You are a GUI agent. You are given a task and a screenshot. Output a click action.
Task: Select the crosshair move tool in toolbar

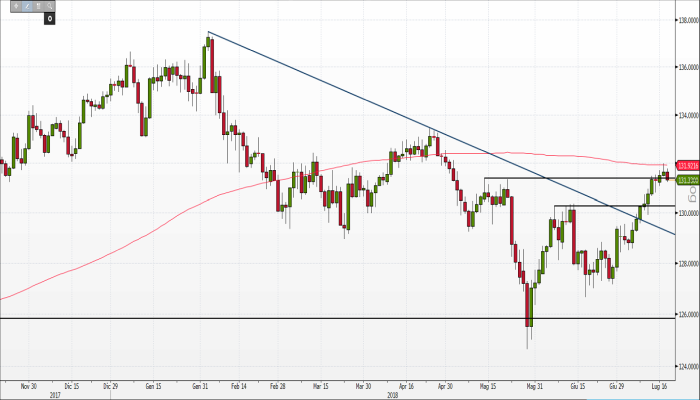(15, 5)
